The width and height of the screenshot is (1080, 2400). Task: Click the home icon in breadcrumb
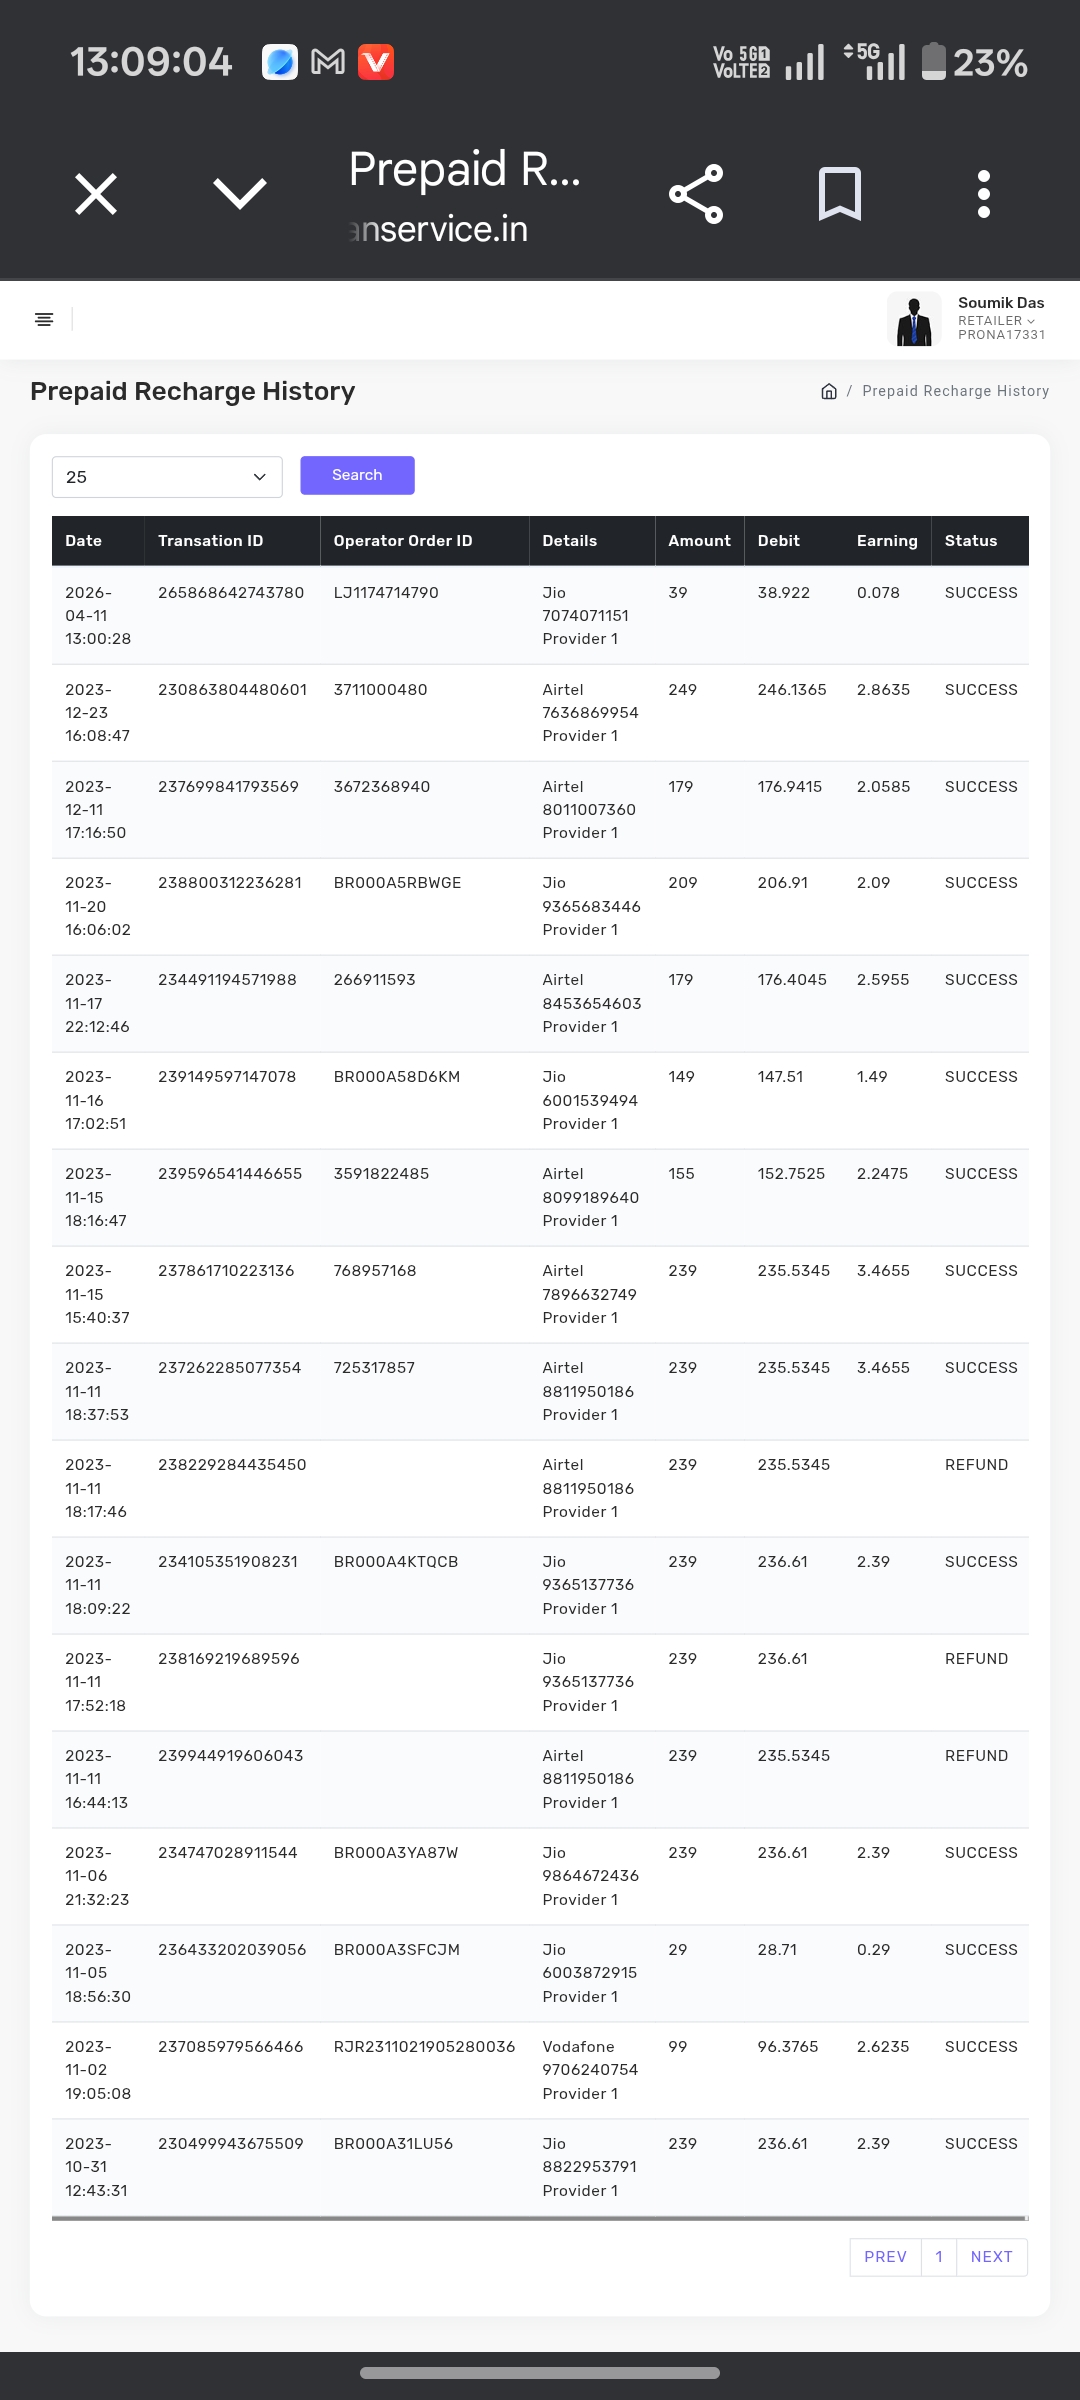[x=828, y=391]
